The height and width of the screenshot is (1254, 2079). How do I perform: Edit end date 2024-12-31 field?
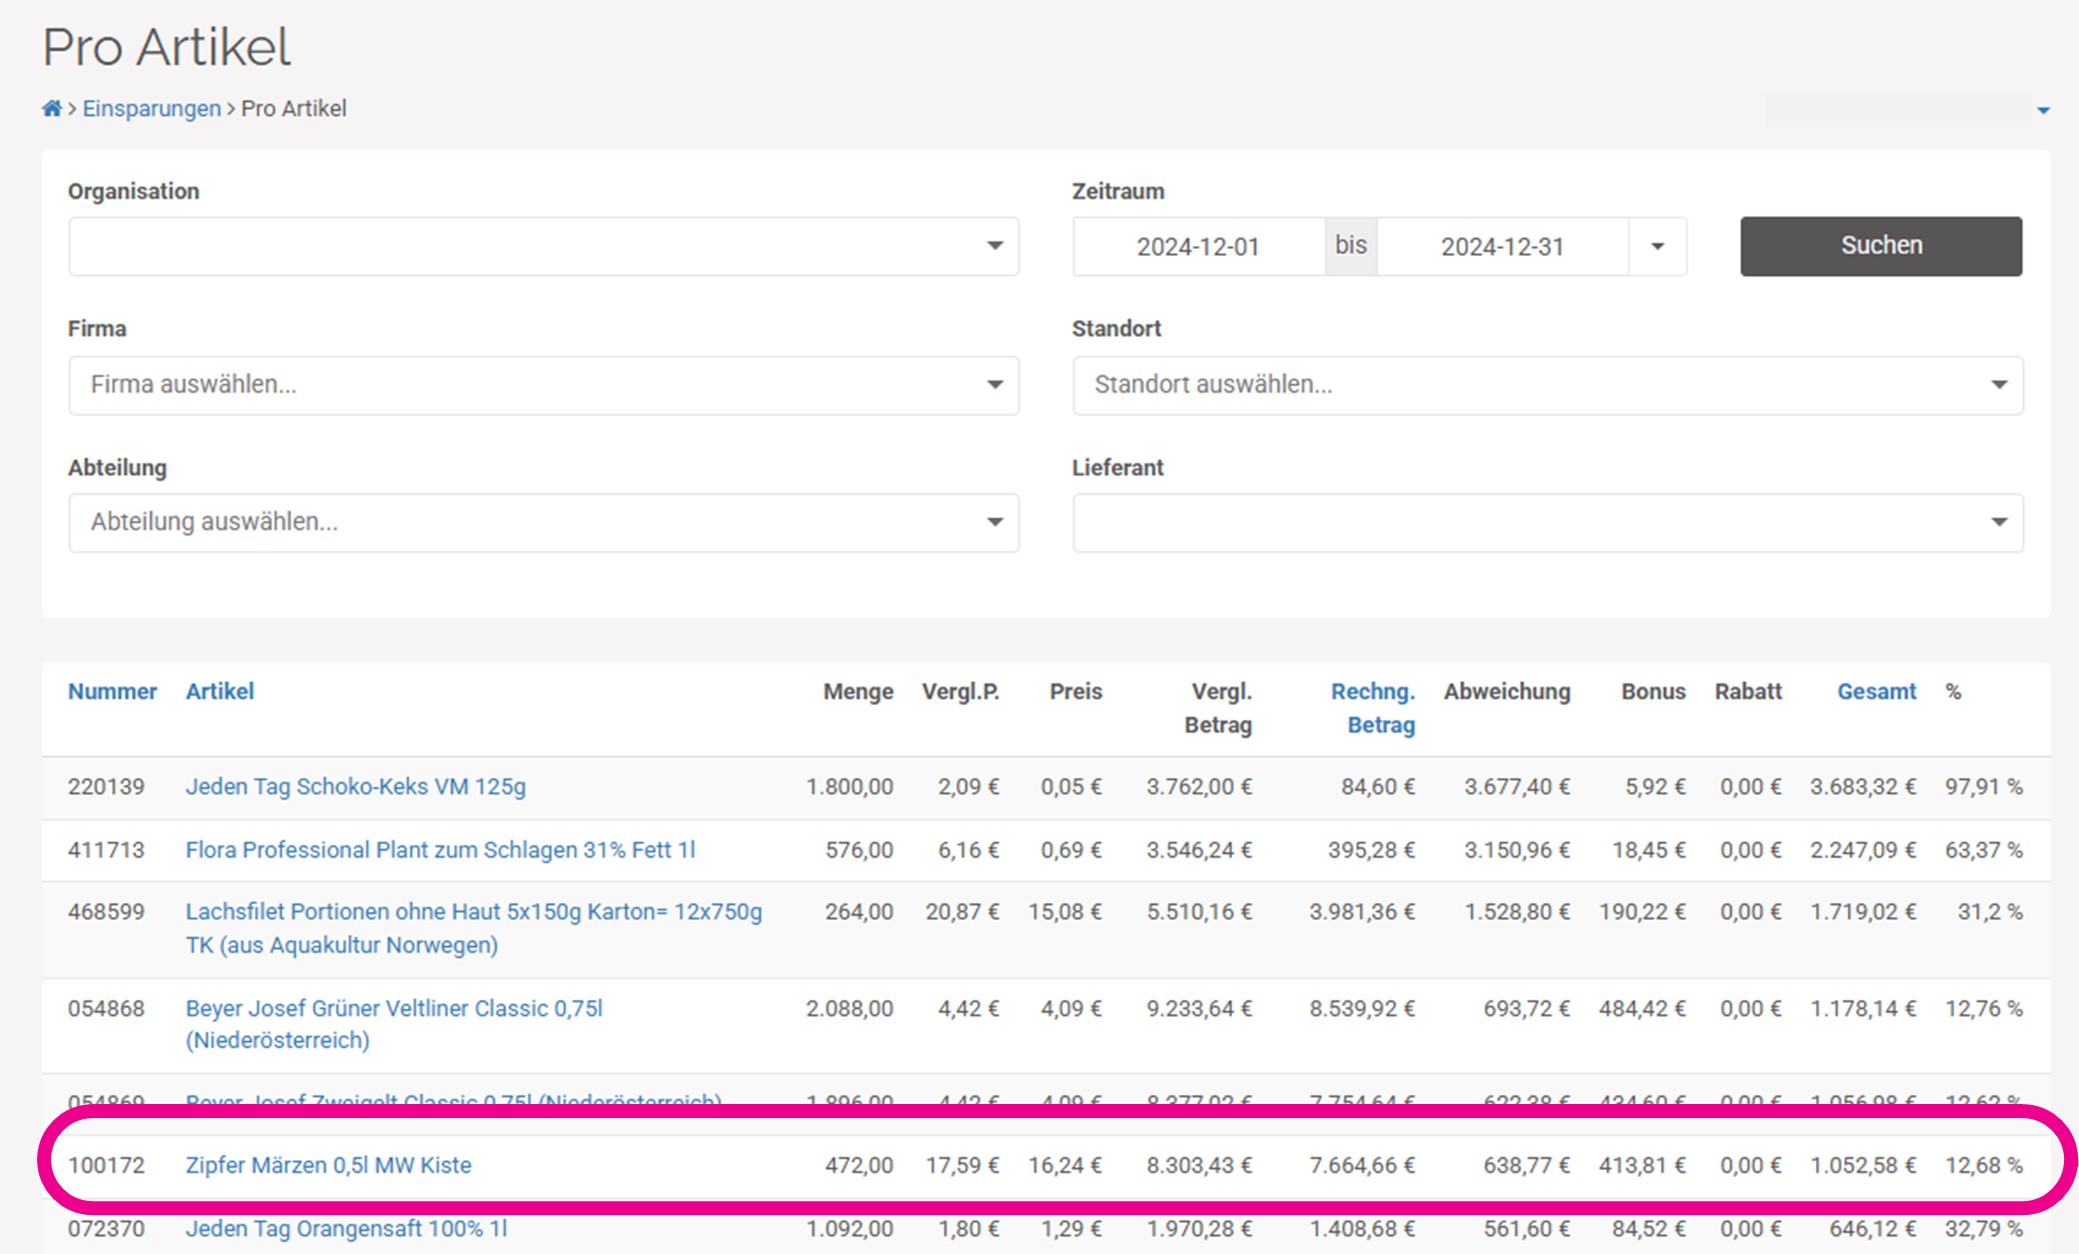point(1502,246)
